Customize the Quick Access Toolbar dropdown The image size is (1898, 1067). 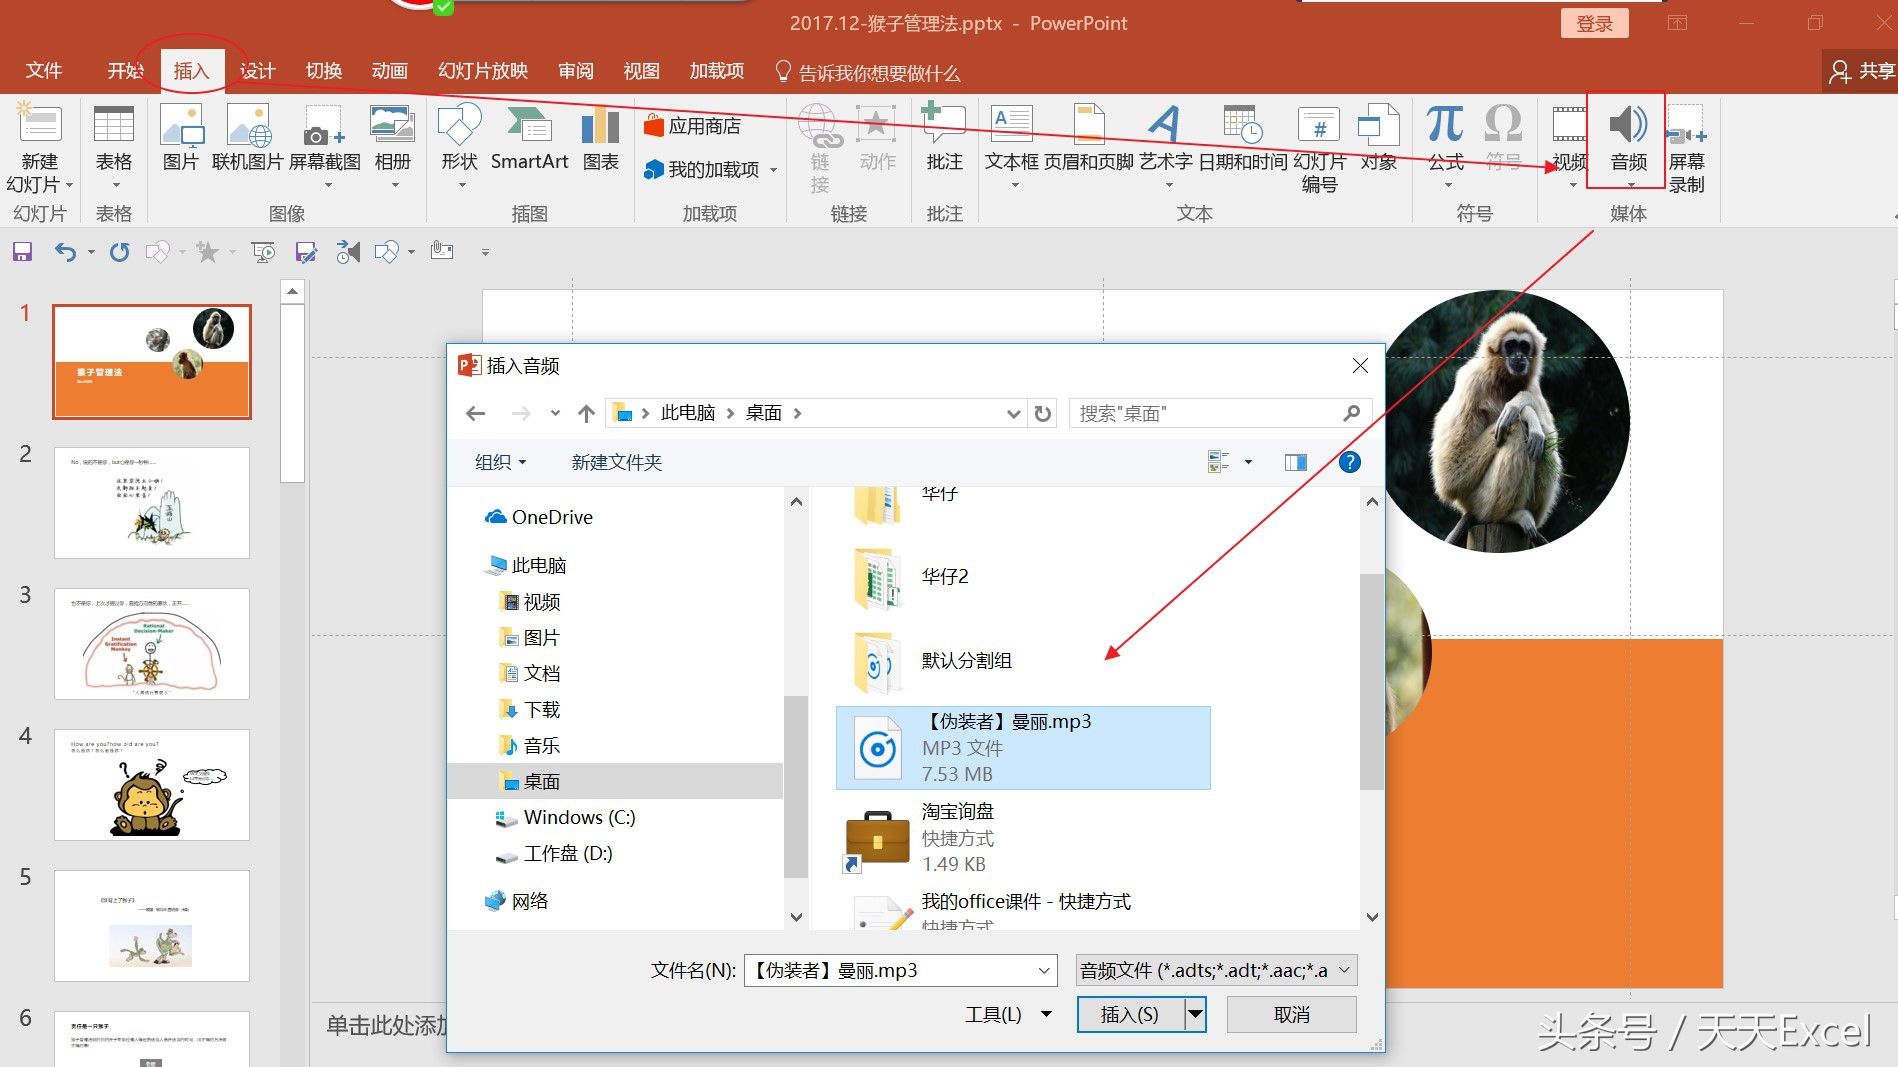click(485, 252)
